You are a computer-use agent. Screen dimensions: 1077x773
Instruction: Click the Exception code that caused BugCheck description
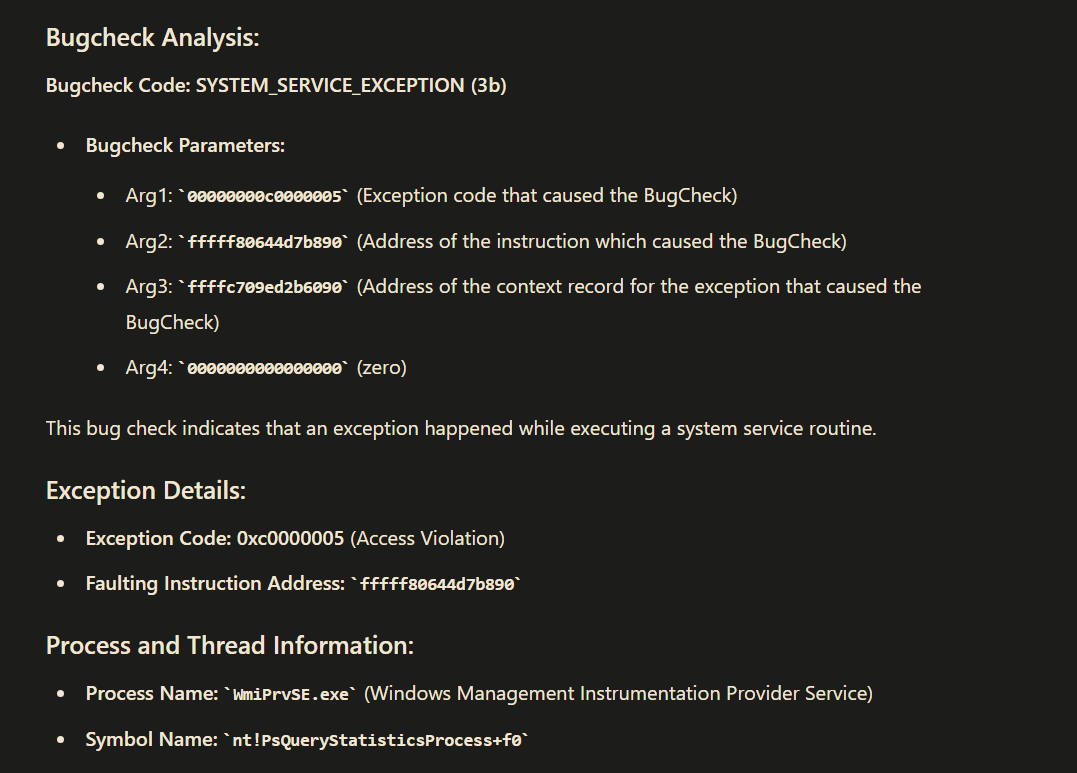(547, 196)
